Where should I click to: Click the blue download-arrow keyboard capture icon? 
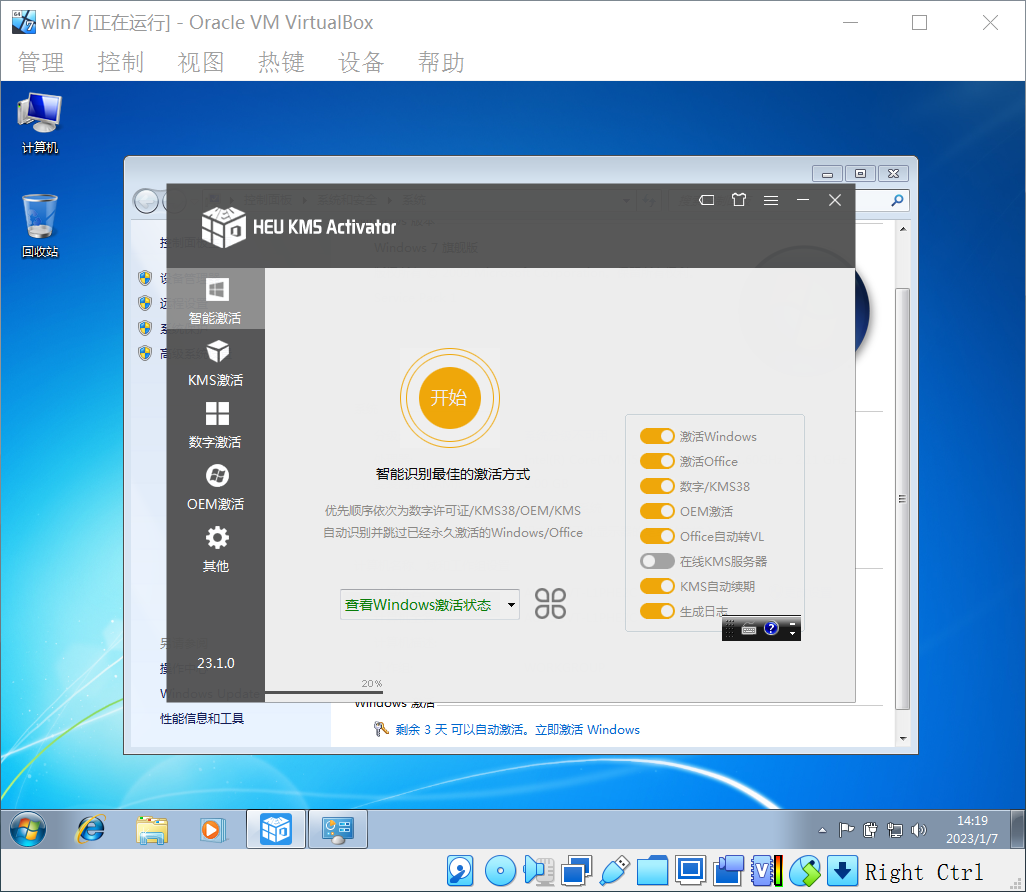click(x=842, y=871)
